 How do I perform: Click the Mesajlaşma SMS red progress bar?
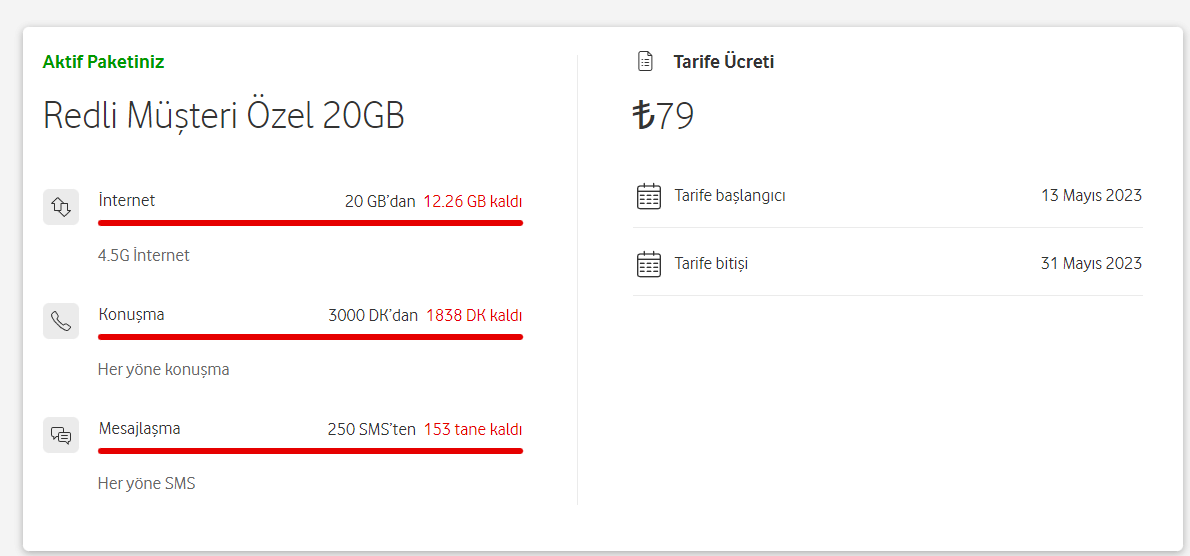tap(310, 451)
